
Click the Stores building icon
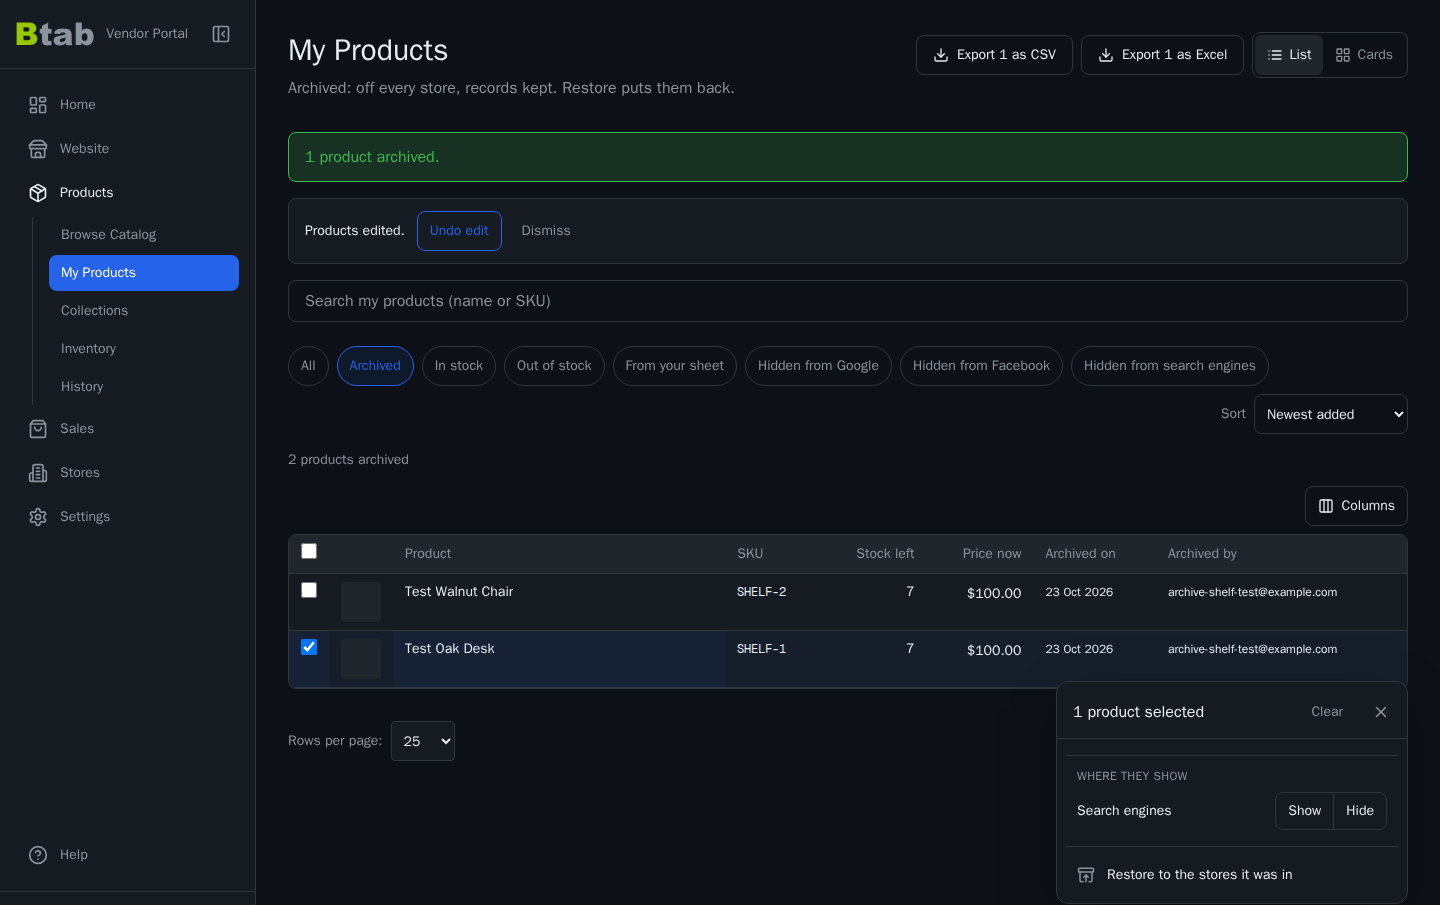tap(38, 473)
